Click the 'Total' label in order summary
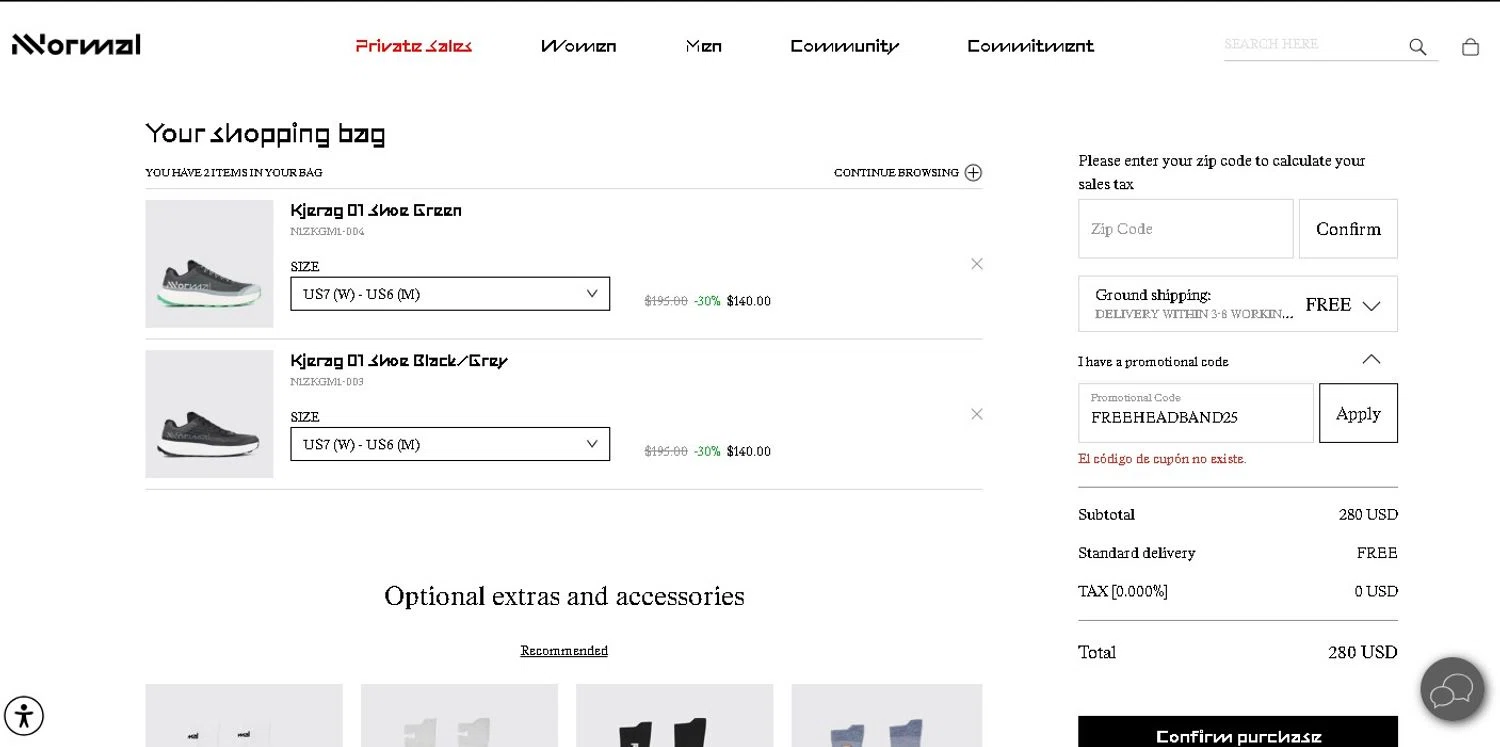This screenshot has height=747, width=1500. pos(1097,652)
